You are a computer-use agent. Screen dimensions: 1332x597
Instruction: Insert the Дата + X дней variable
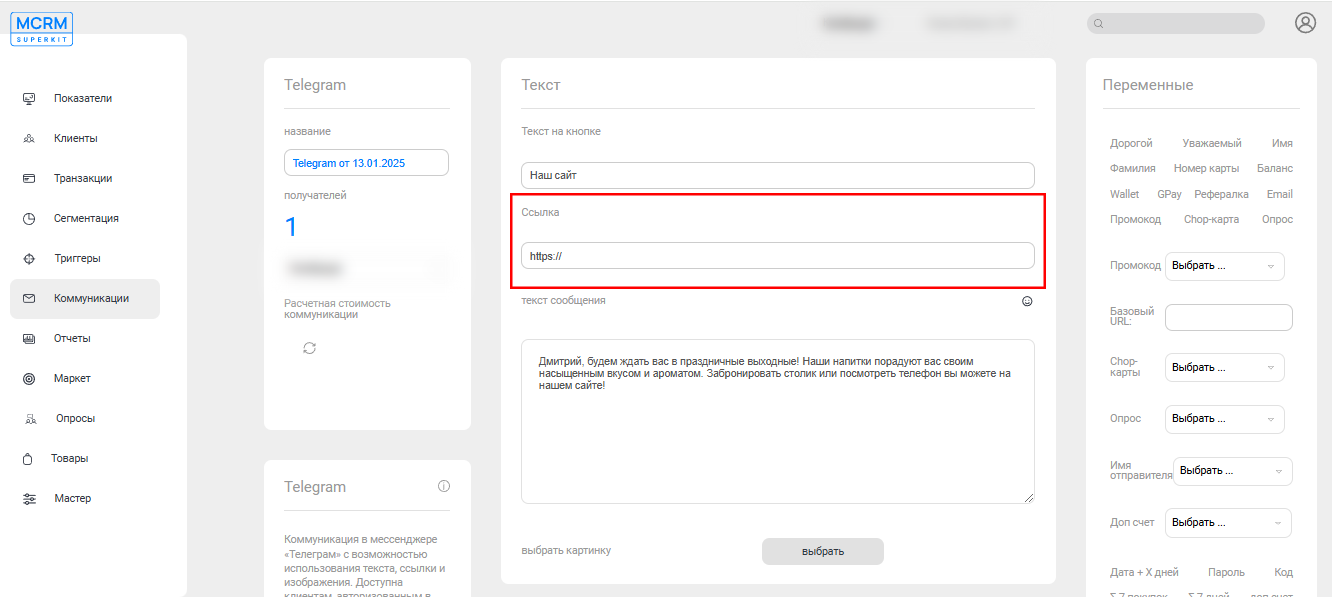[1144, 572]
